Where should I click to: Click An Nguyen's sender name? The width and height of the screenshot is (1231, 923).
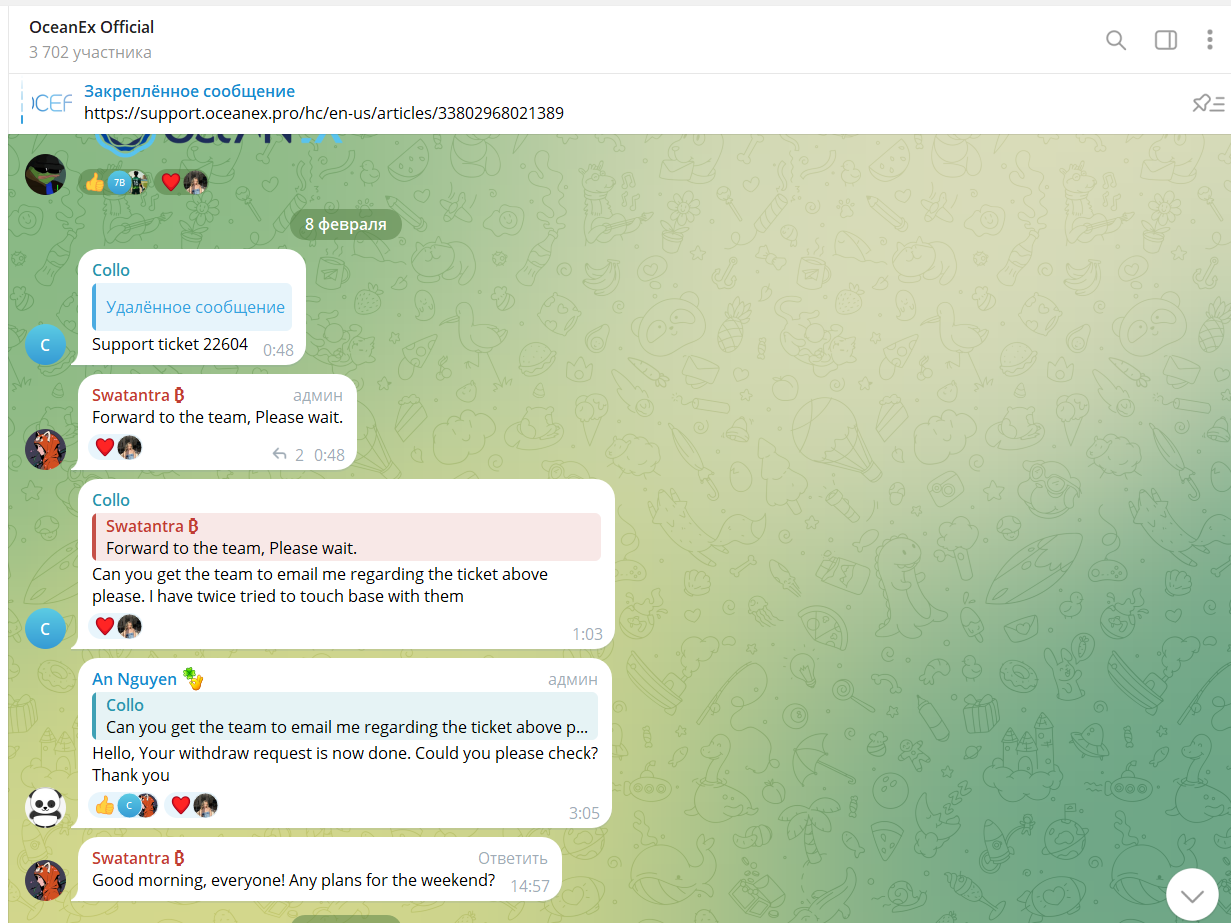134,679
